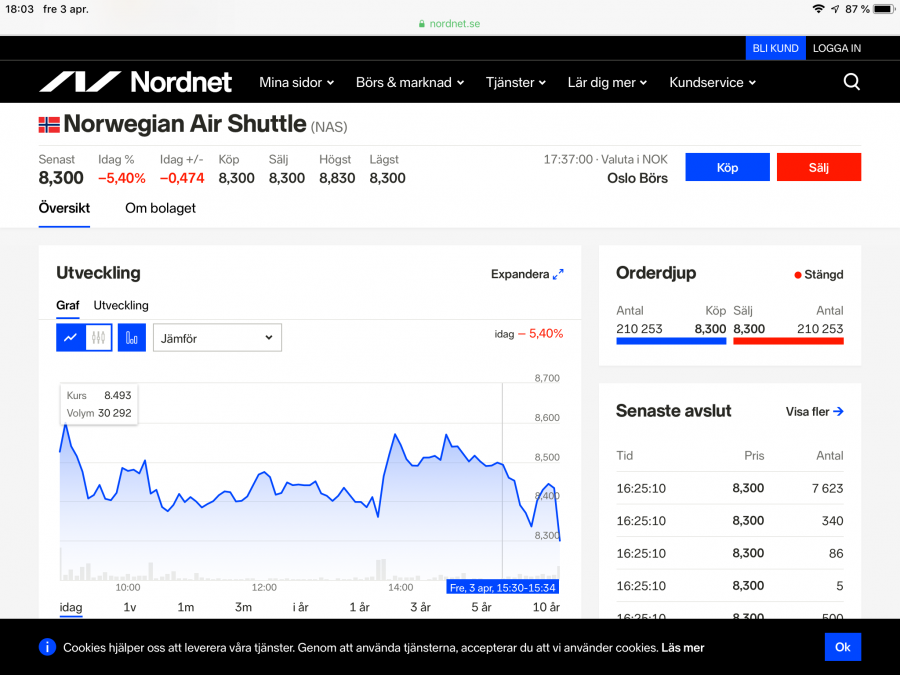Click the Expandera arrows icon
The image size is (900, 675).
(558, 274)
